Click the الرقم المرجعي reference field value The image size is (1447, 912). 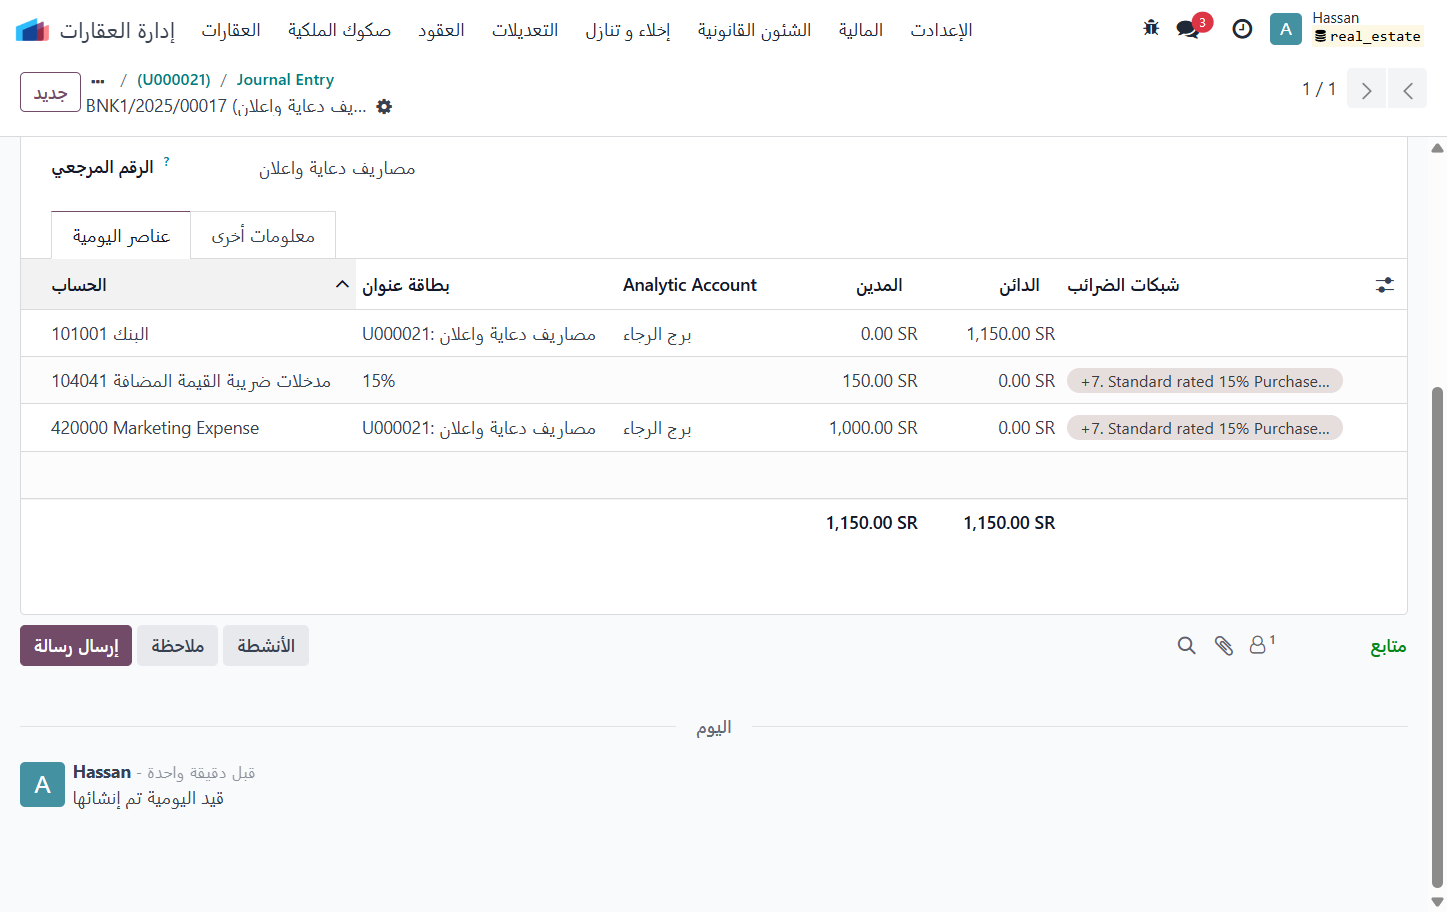pos(337,169)
